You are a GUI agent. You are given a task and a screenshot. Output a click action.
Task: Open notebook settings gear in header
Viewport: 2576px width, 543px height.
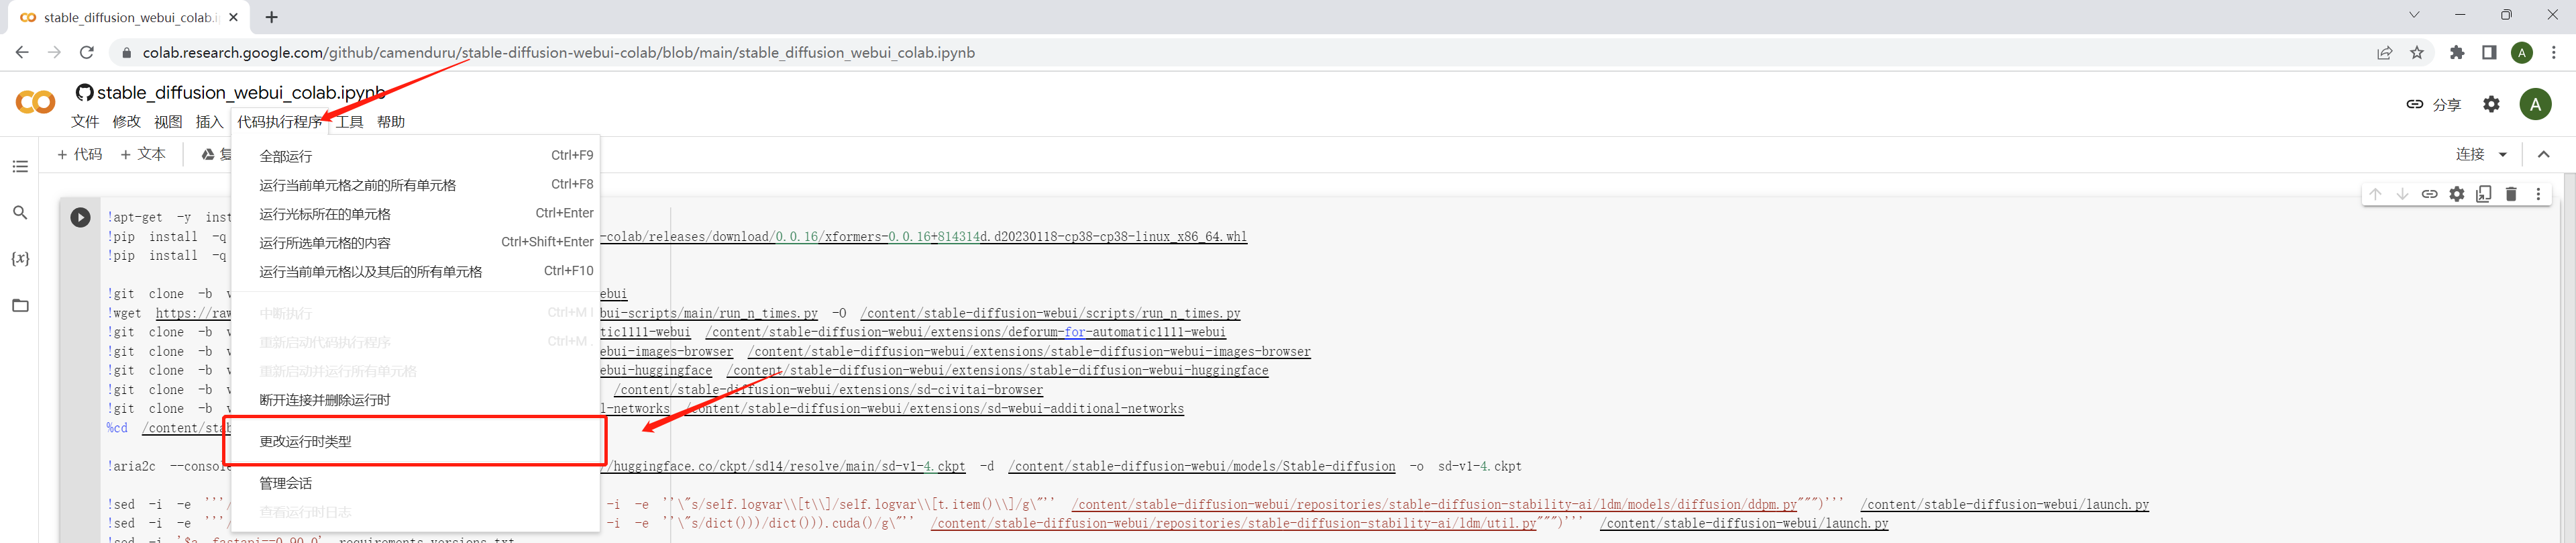tap(2491, 104)
